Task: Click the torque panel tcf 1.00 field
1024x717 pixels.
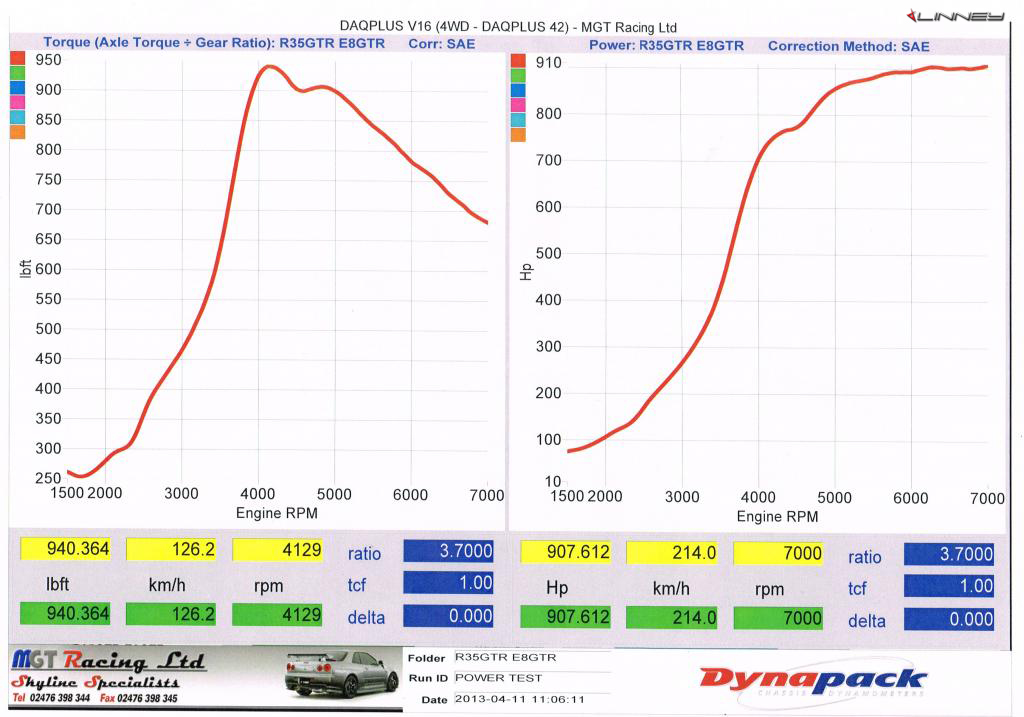Action: coord(449,582)
